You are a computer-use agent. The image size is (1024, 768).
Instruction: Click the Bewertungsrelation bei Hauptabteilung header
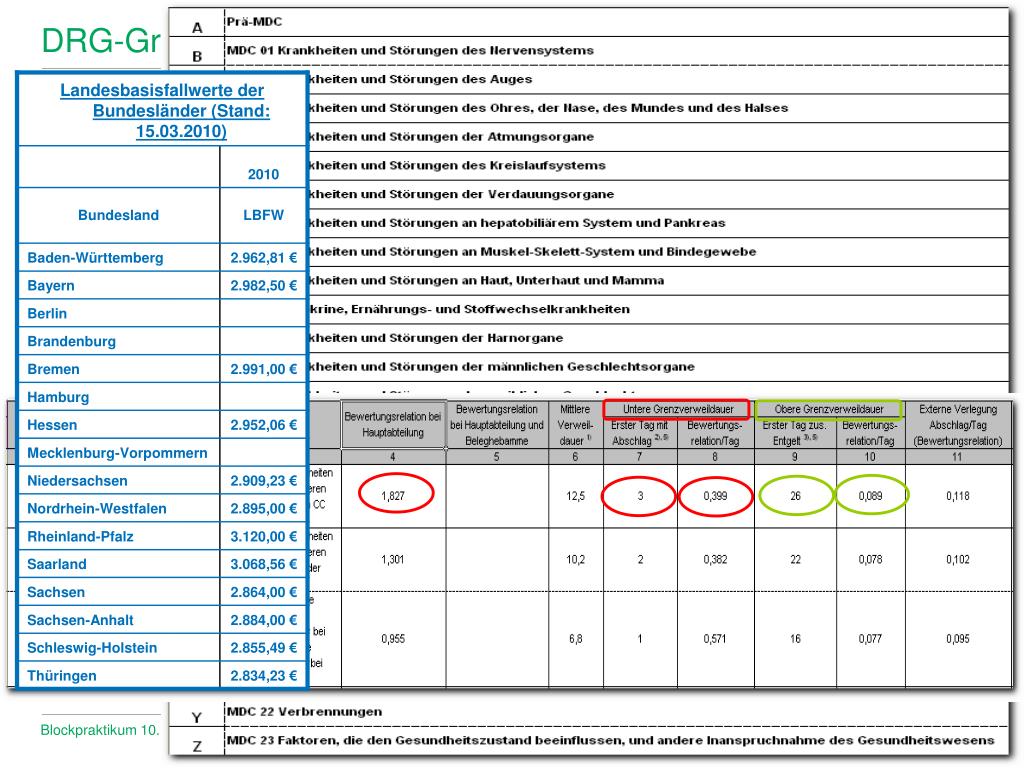[393, 424]
